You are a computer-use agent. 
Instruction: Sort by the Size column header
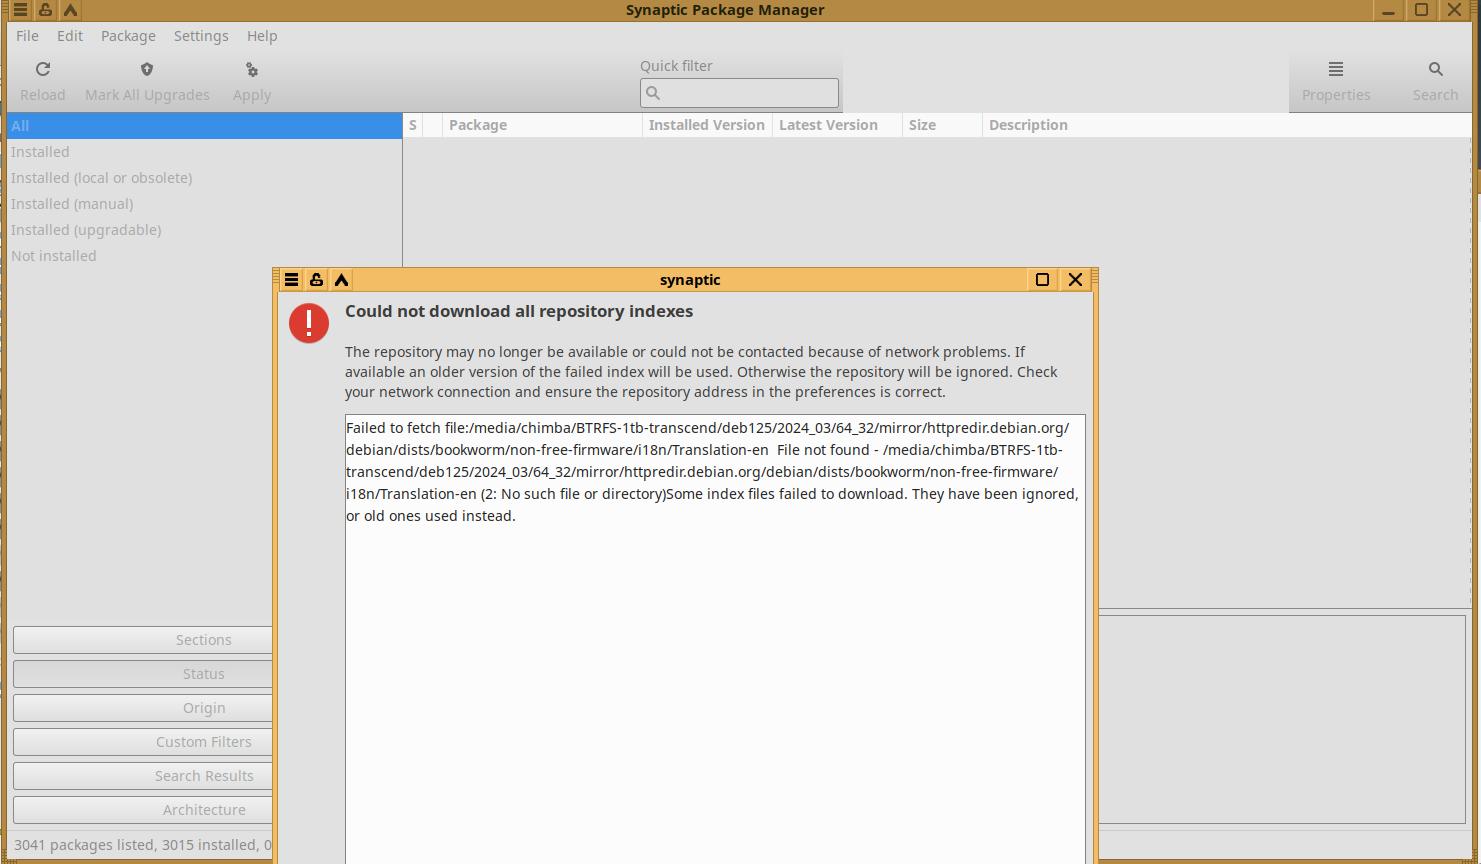[942, 125]
